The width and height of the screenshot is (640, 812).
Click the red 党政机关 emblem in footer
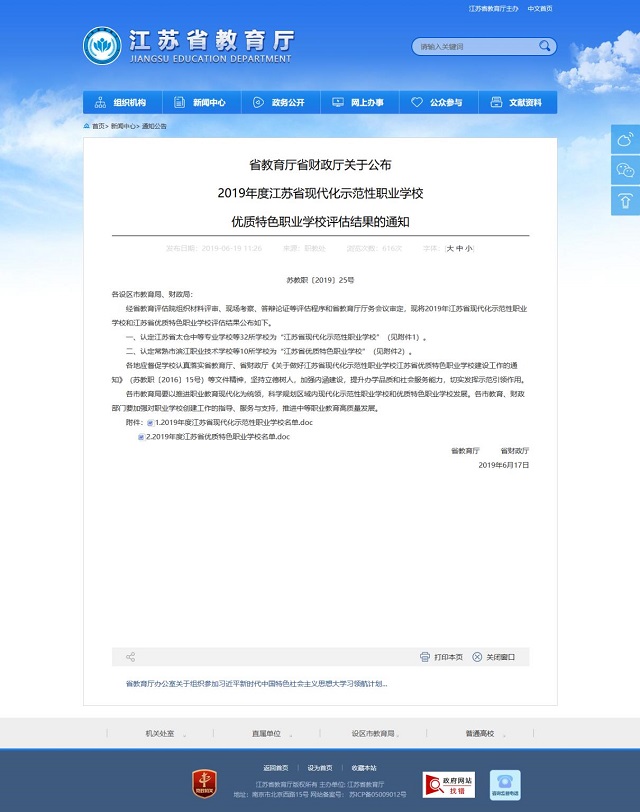coord(205,784)
